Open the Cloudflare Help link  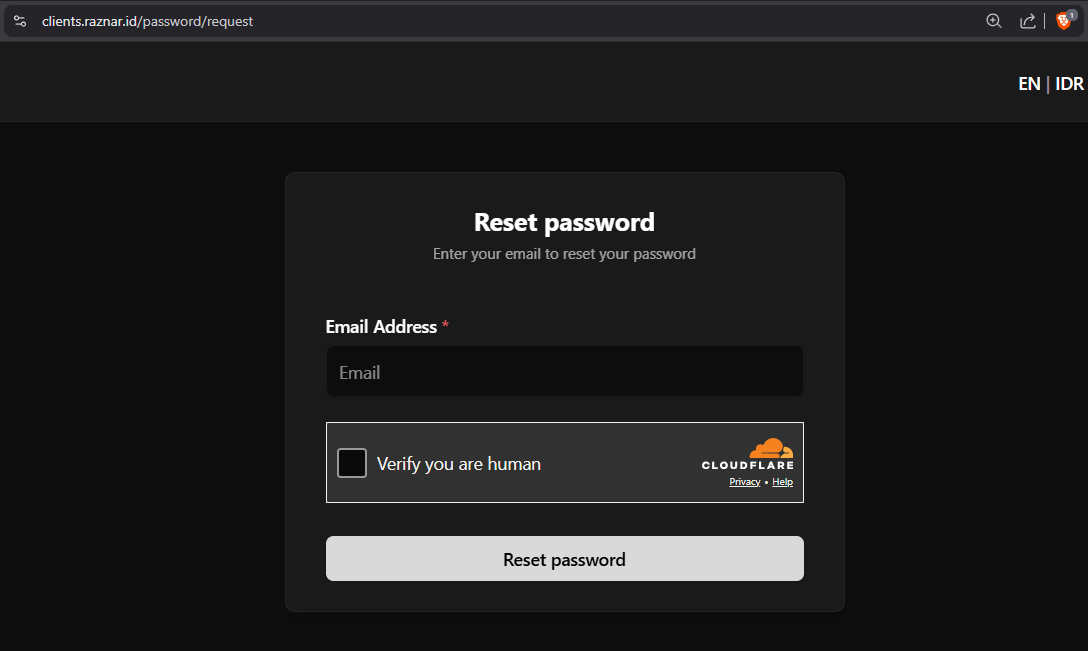click(x=782, y=482)
